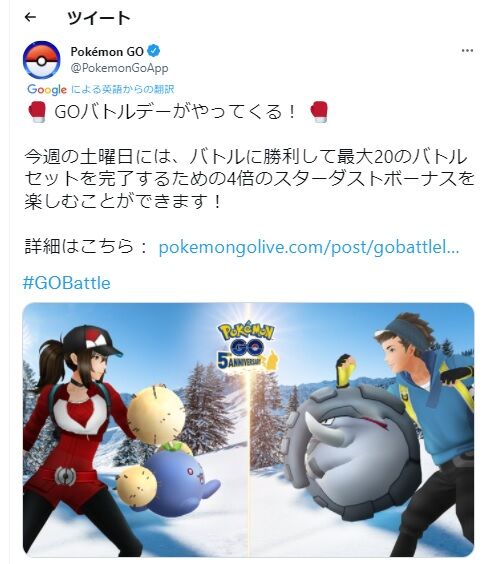This screenshot has height=564, width=484.
Task: Click the left boxing glove emoji
Action: (x=37, y=112)
